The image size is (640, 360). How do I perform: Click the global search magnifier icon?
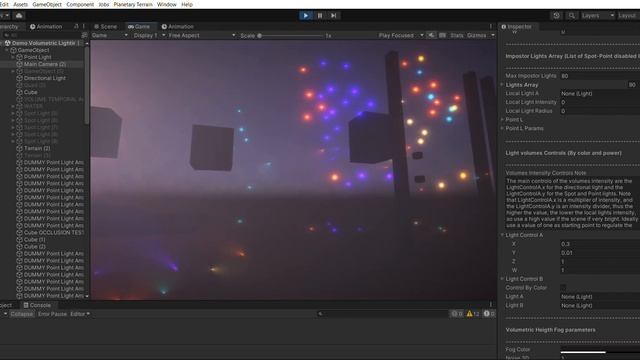[x=571, y=16]
